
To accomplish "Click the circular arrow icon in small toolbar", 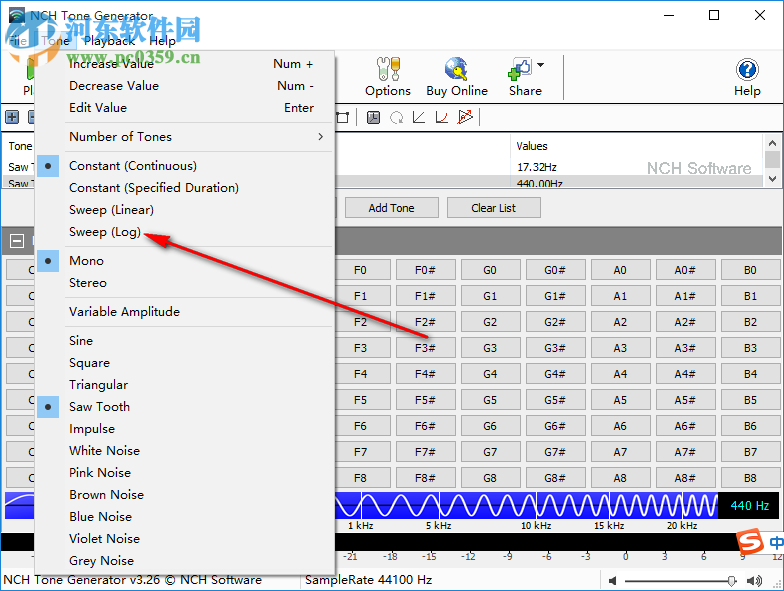I will (x=396, y=117).
